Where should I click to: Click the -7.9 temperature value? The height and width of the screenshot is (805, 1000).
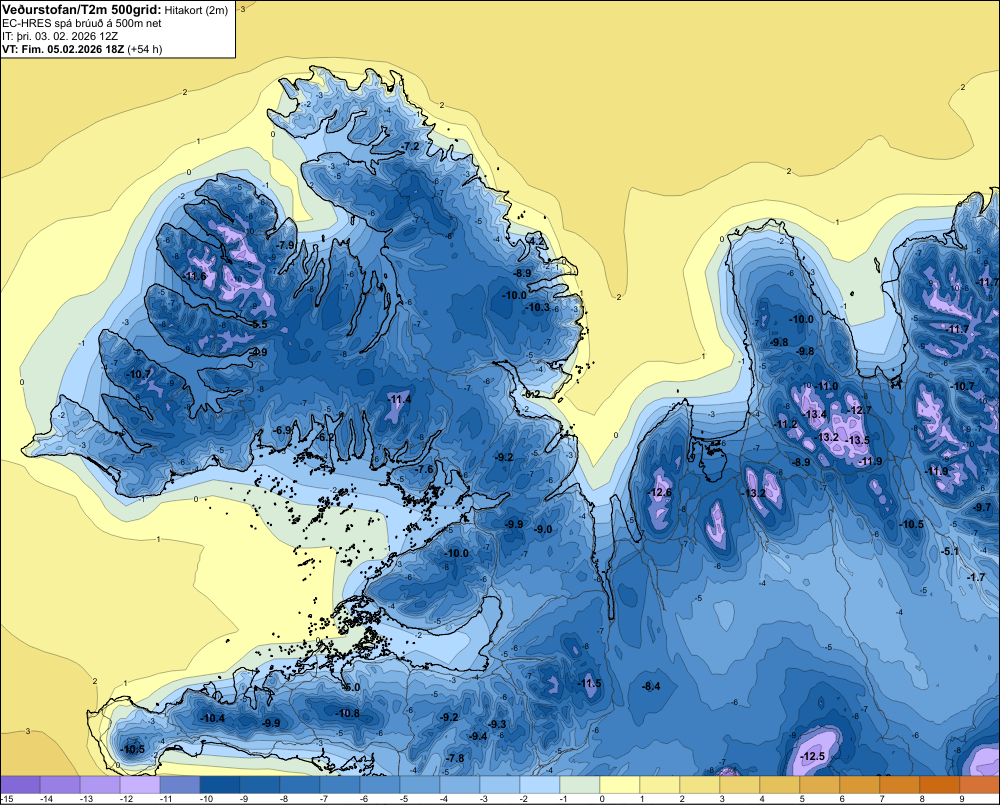285,245
